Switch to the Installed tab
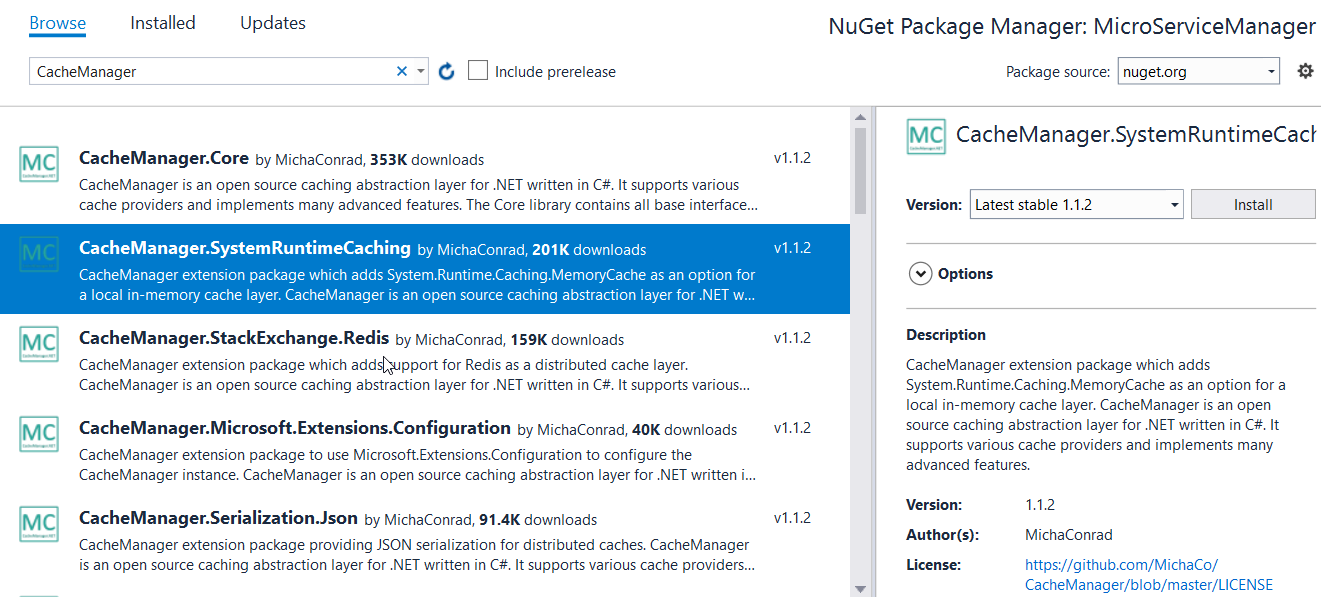 (x=163, y=23)
